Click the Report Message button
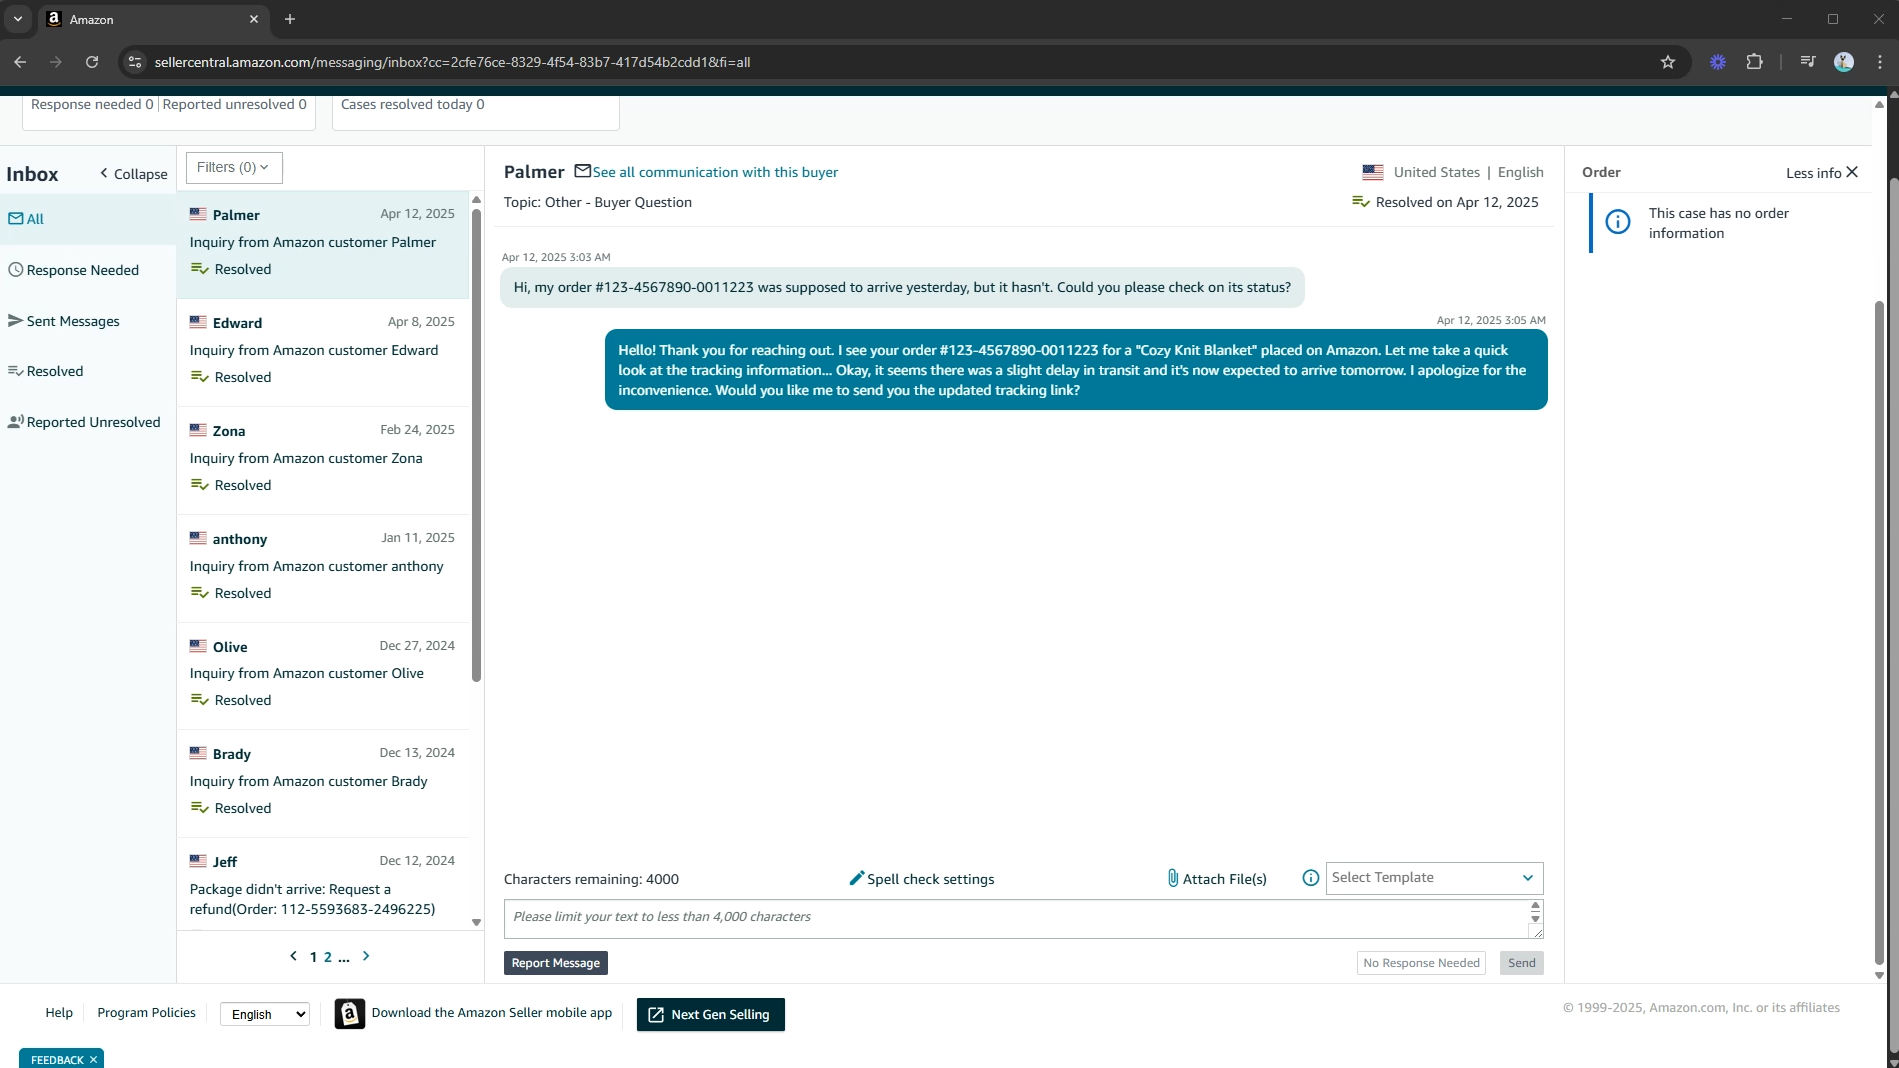This screenshot has height=1068, width=1899. 556,963
